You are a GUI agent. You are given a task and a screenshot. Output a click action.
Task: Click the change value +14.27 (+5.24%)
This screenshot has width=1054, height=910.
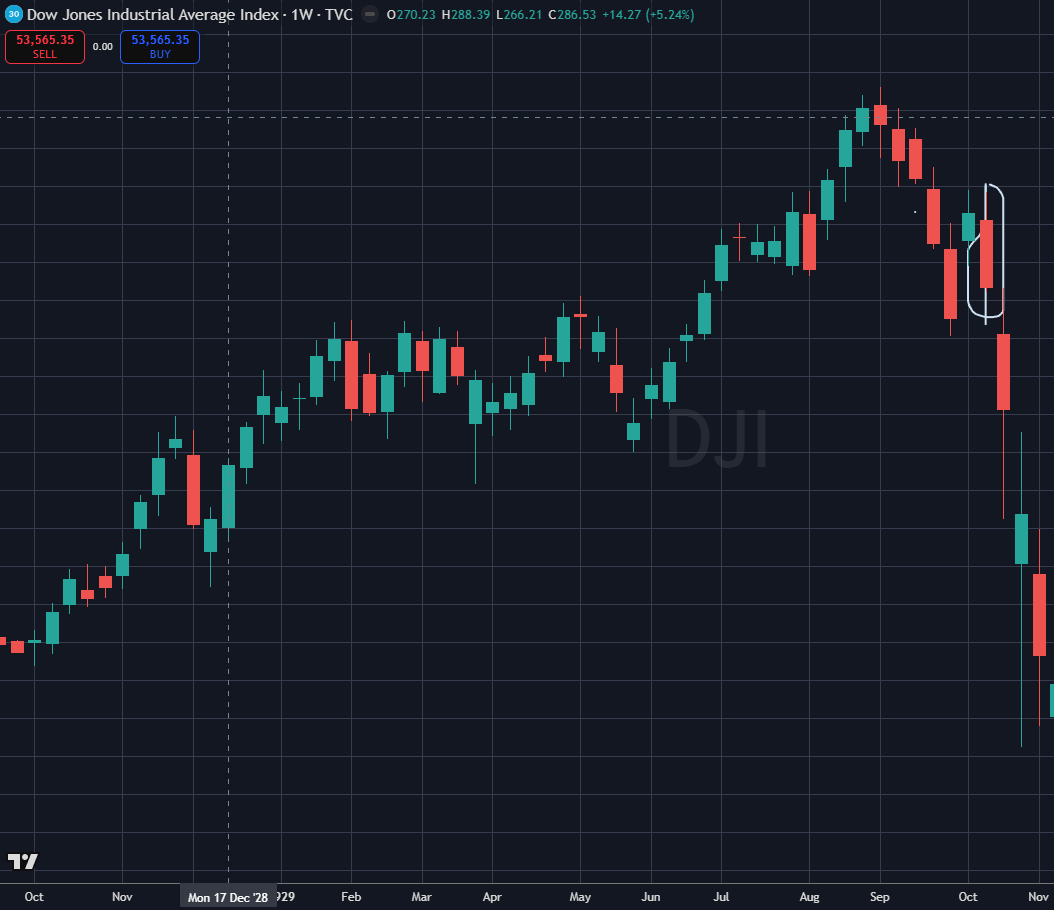pyautogui.click(x=648, y=14)
